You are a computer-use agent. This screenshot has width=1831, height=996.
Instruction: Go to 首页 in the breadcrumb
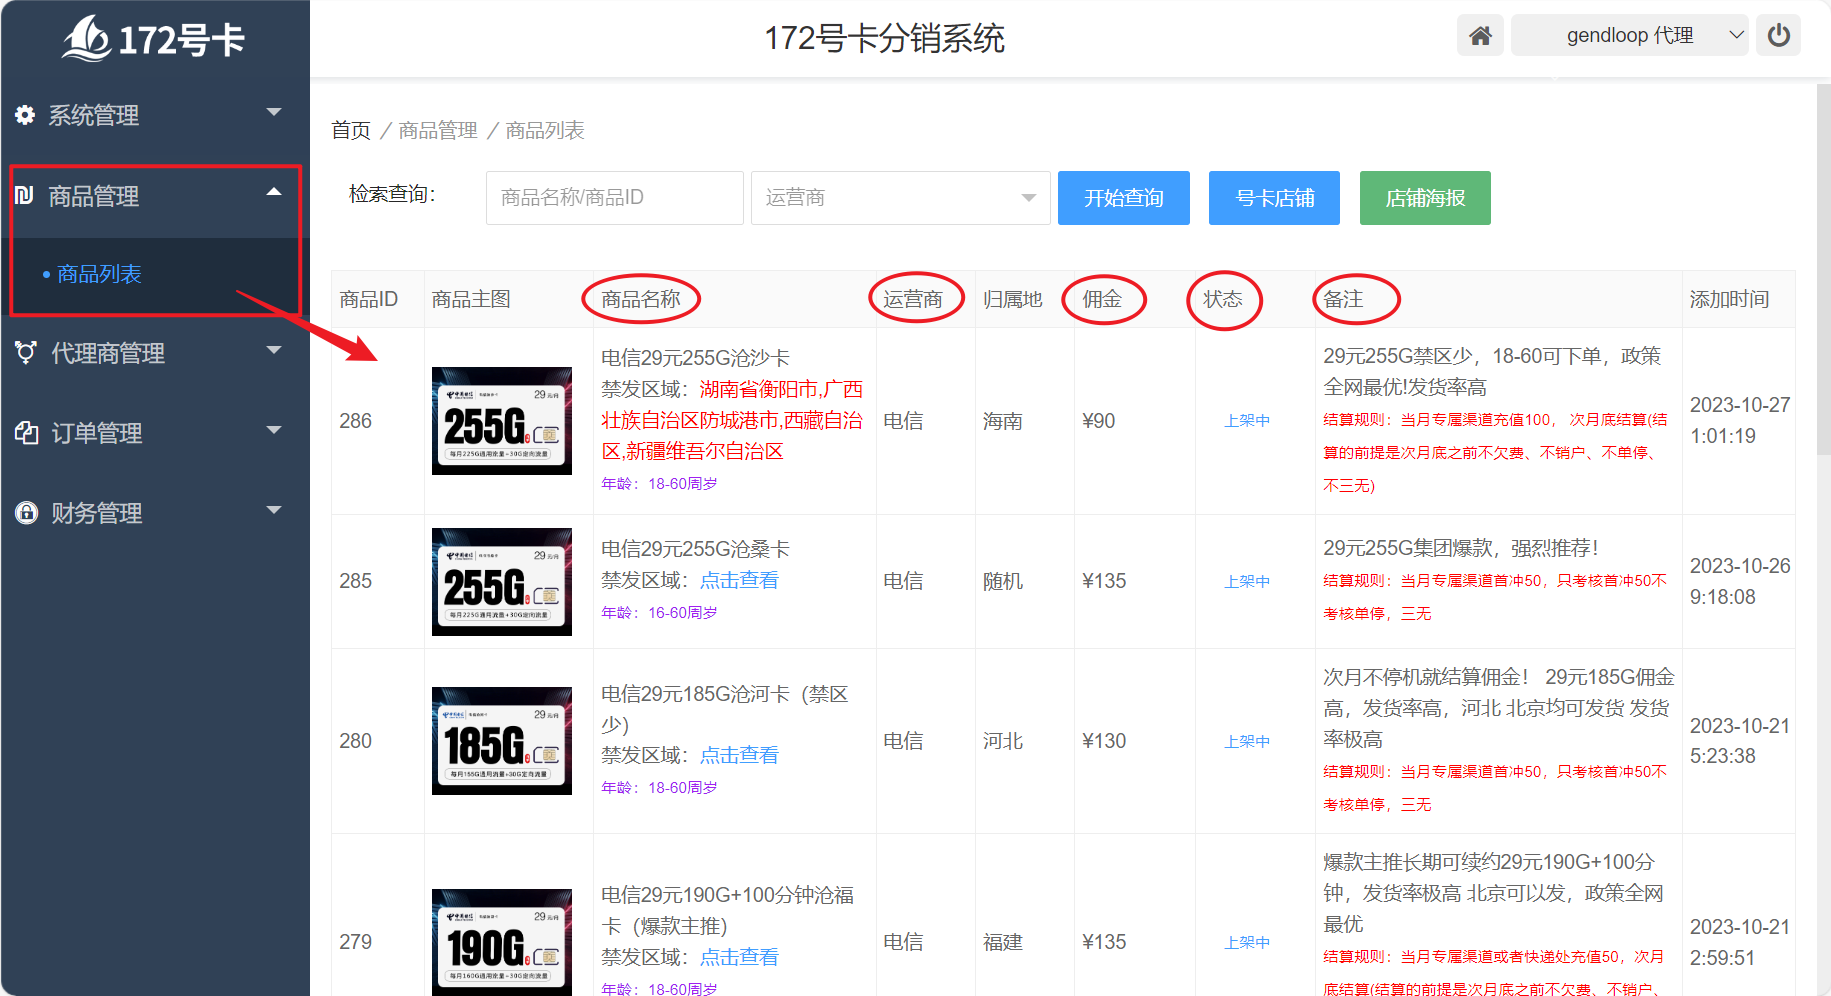[x=351, y=131]
